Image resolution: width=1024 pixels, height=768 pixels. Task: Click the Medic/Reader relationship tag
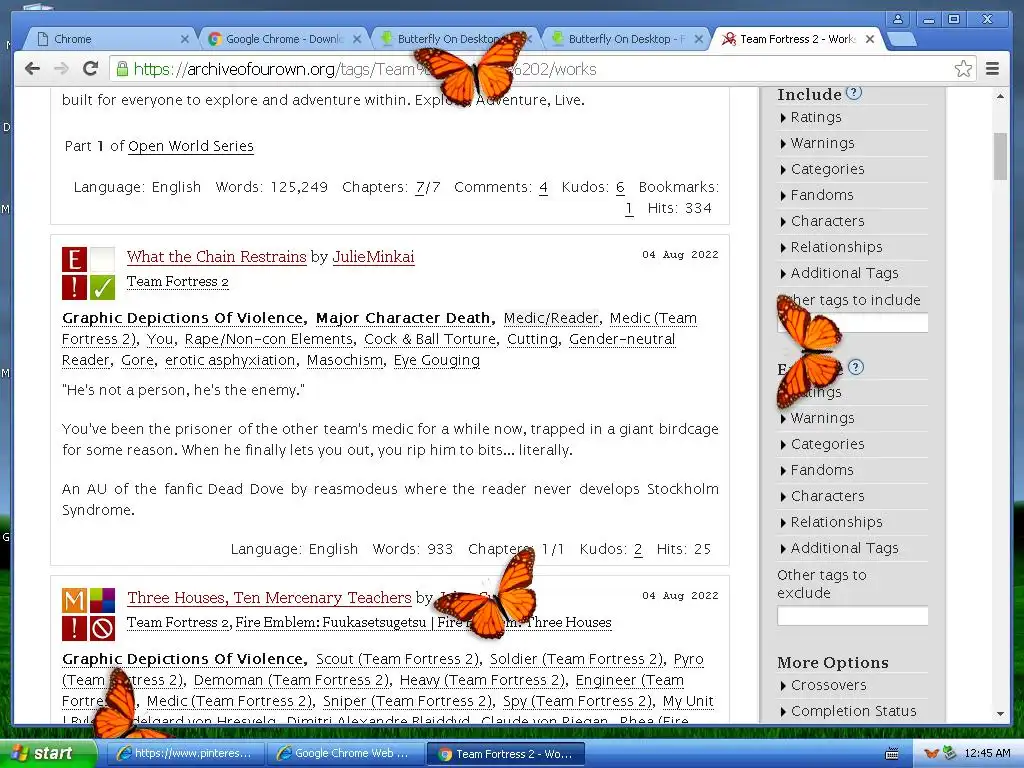pyautogui.click(x=551, y=318)
